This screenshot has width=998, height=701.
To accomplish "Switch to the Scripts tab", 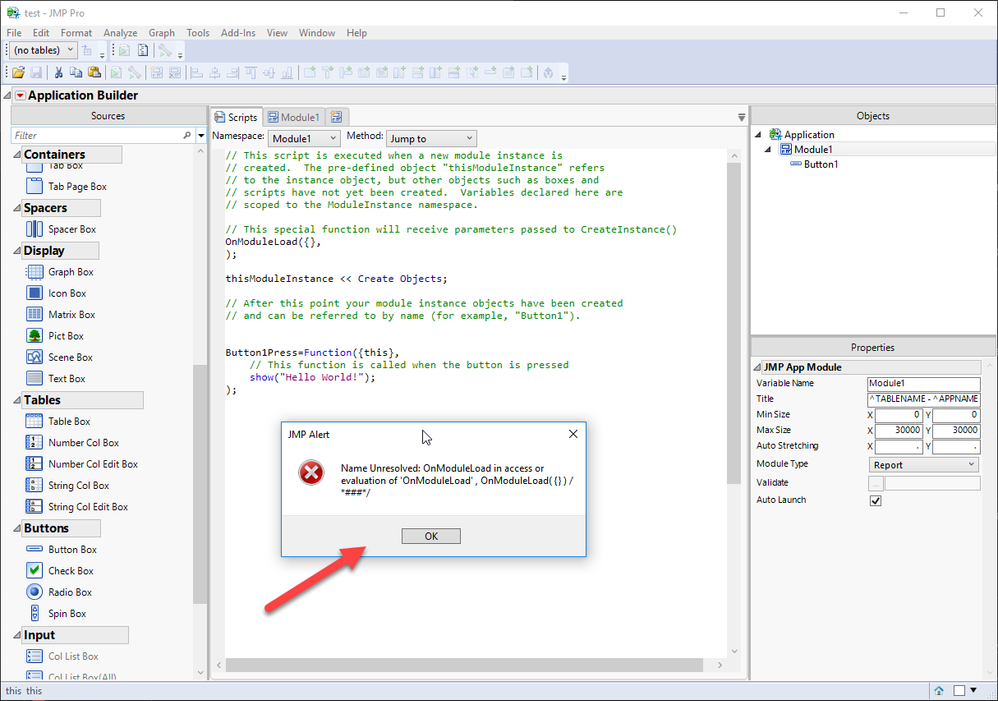I will click(236, 117).
